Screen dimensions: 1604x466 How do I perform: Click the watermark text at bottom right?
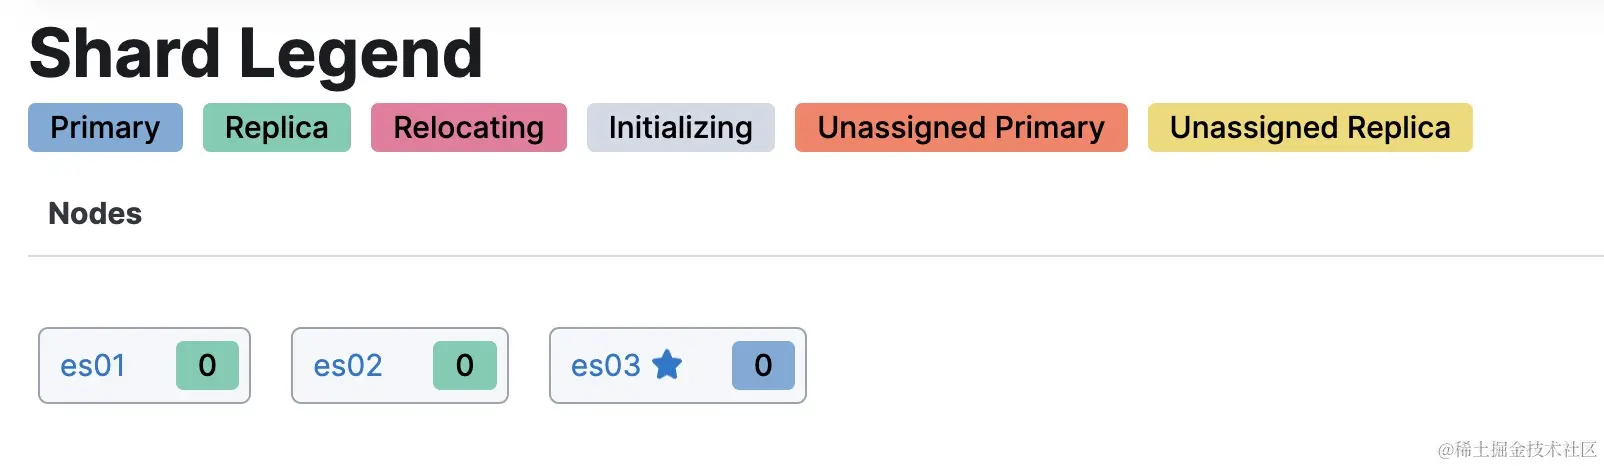[x=1516, y=449]
